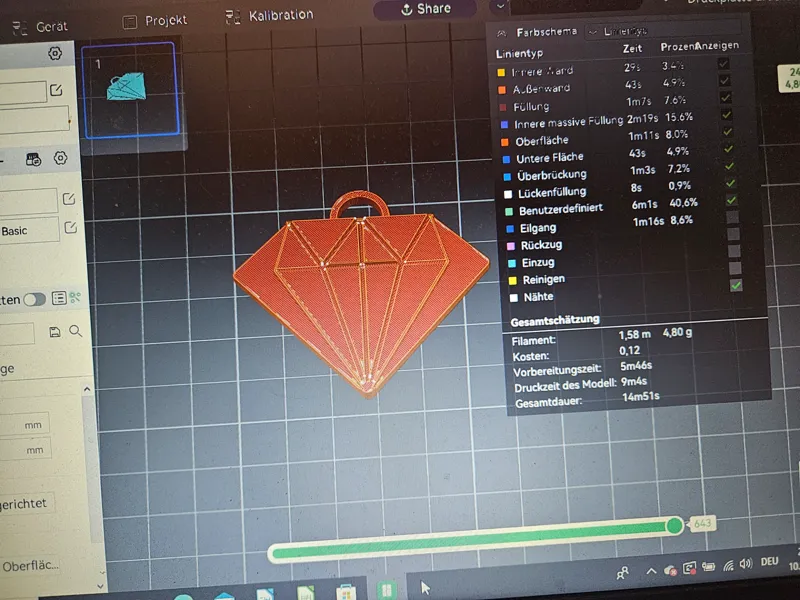Screen dimensions: 800x600
Task: Search settings with magnifier icon
Action: click(76, 331)
